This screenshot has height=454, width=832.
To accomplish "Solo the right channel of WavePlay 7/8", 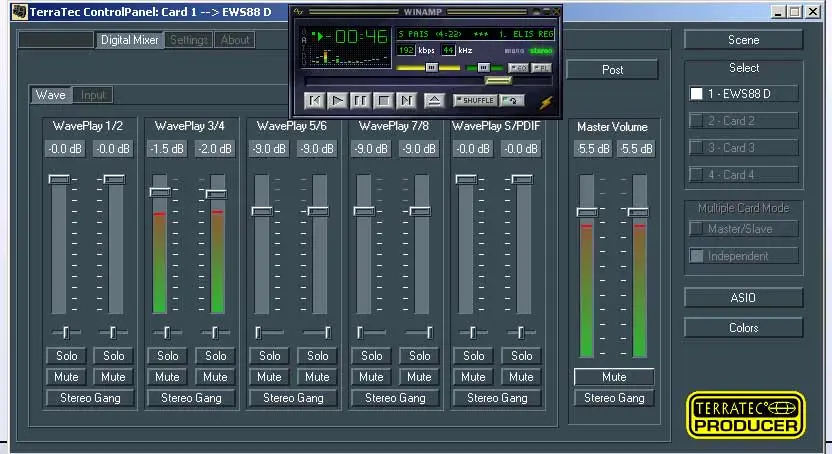I will pos(419,356).
